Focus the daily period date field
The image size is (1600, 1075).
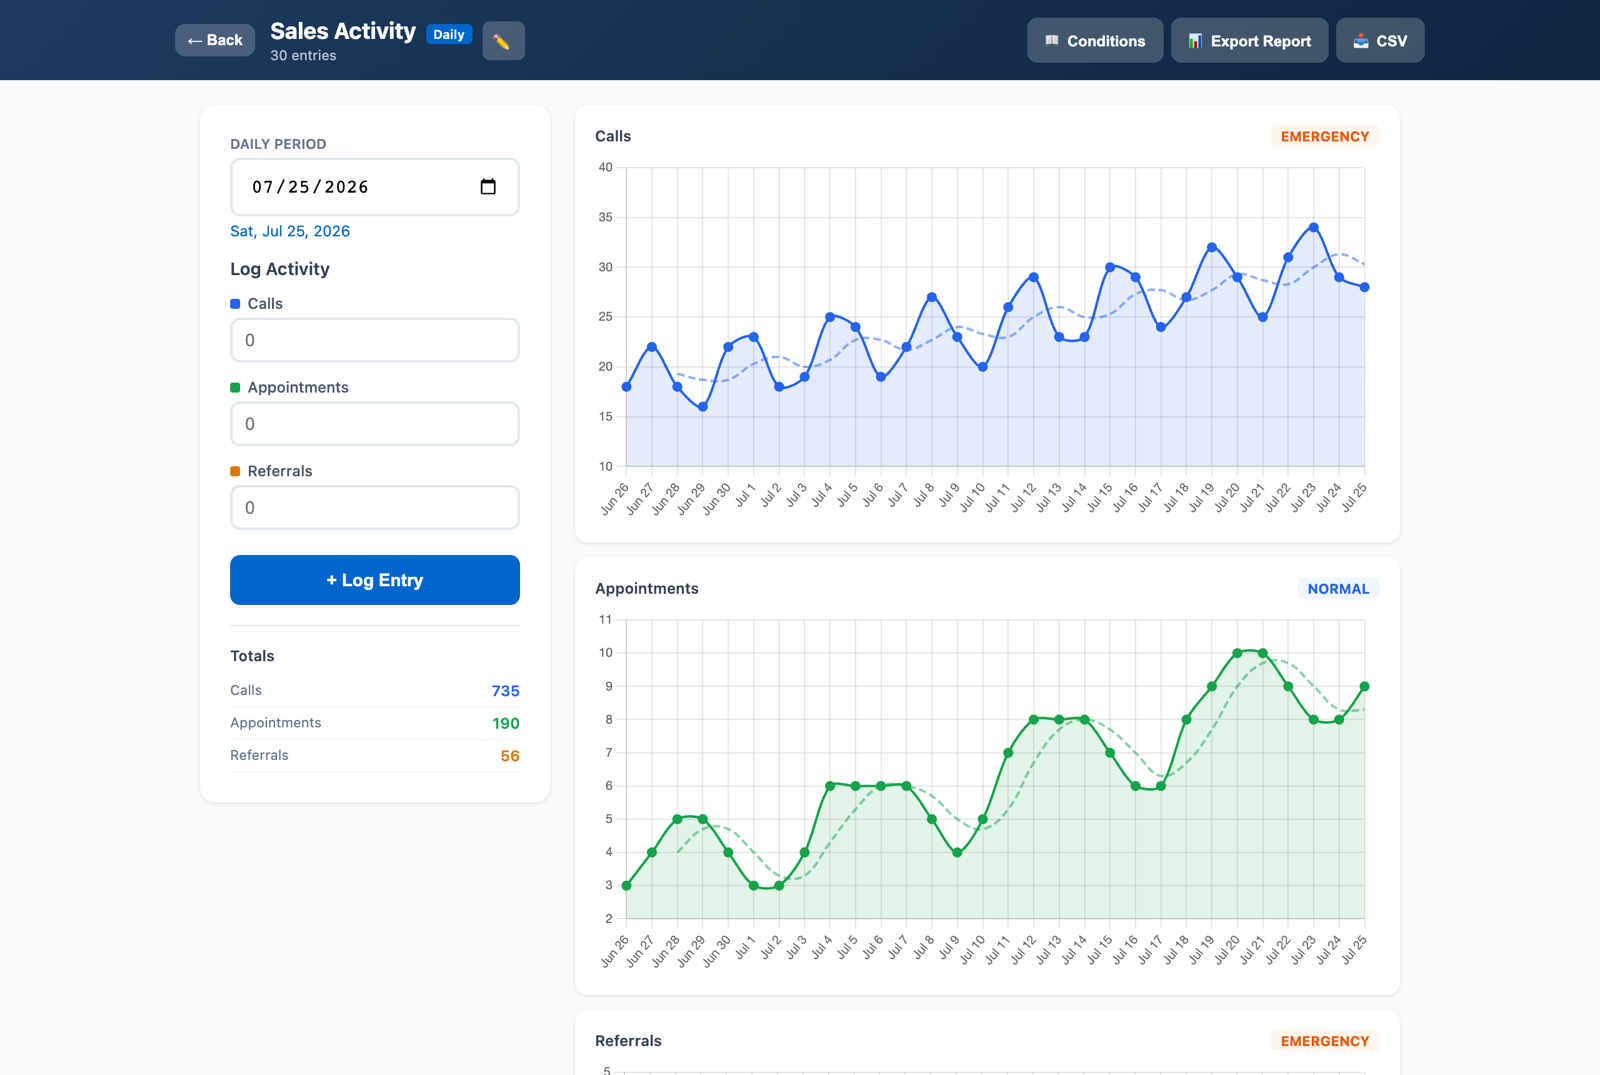(x=375, y=187)
